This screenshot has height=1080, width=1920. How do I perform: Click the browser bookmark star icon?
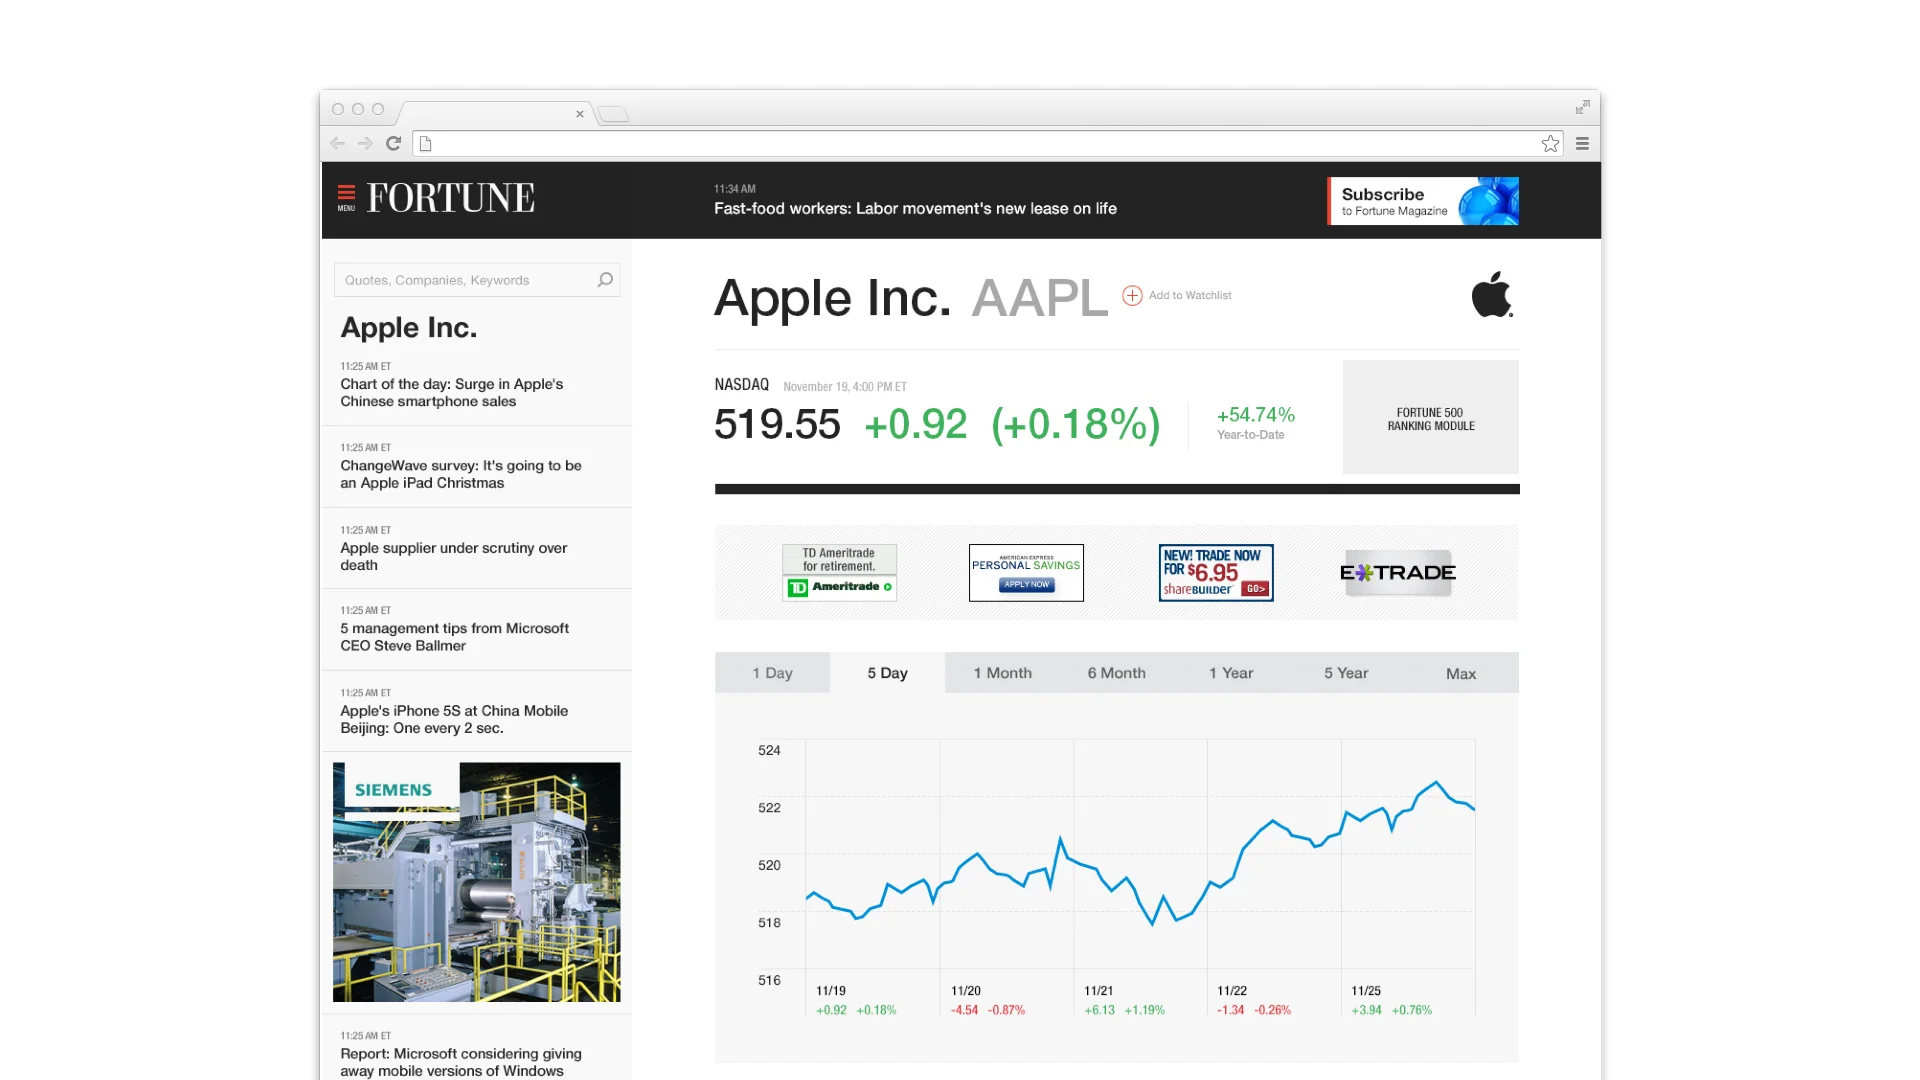(x=1551, y=143)
